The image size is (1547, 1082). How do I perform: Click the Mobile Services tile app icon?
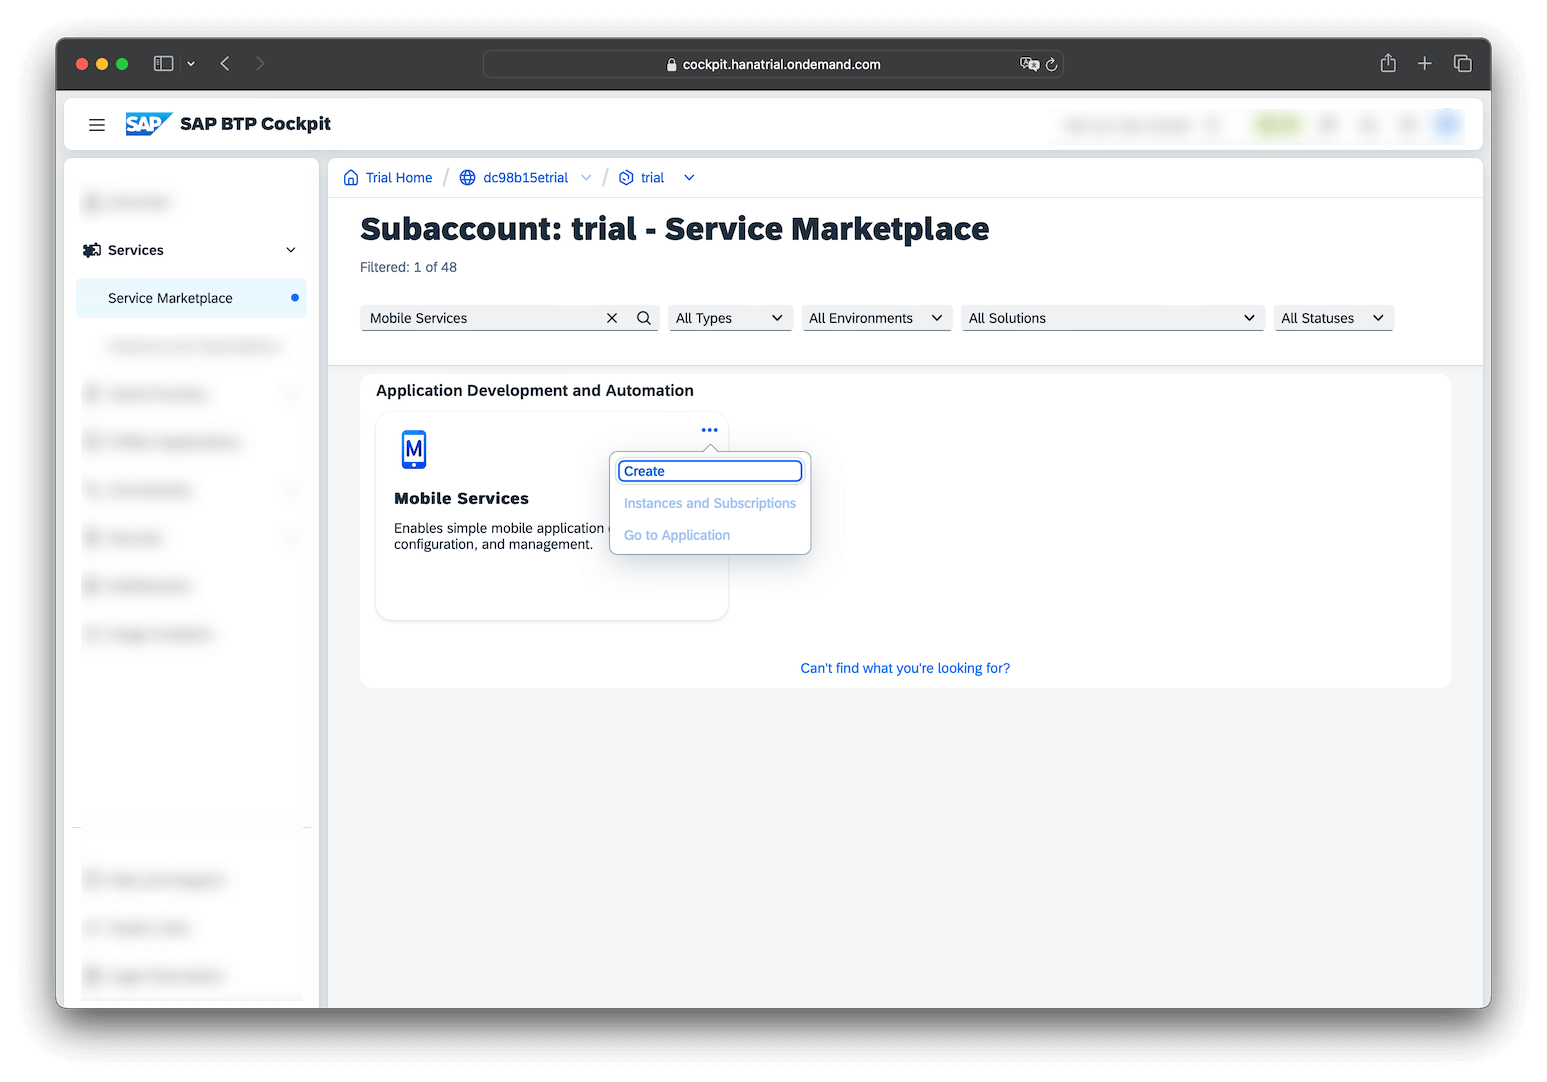413,450
